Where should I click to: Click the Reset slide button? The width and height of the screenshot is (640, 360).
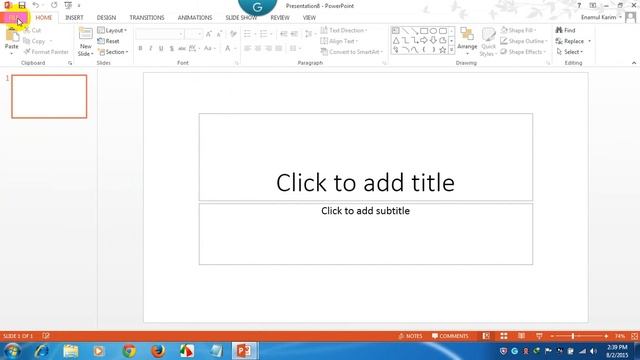[x=109, y=41]
